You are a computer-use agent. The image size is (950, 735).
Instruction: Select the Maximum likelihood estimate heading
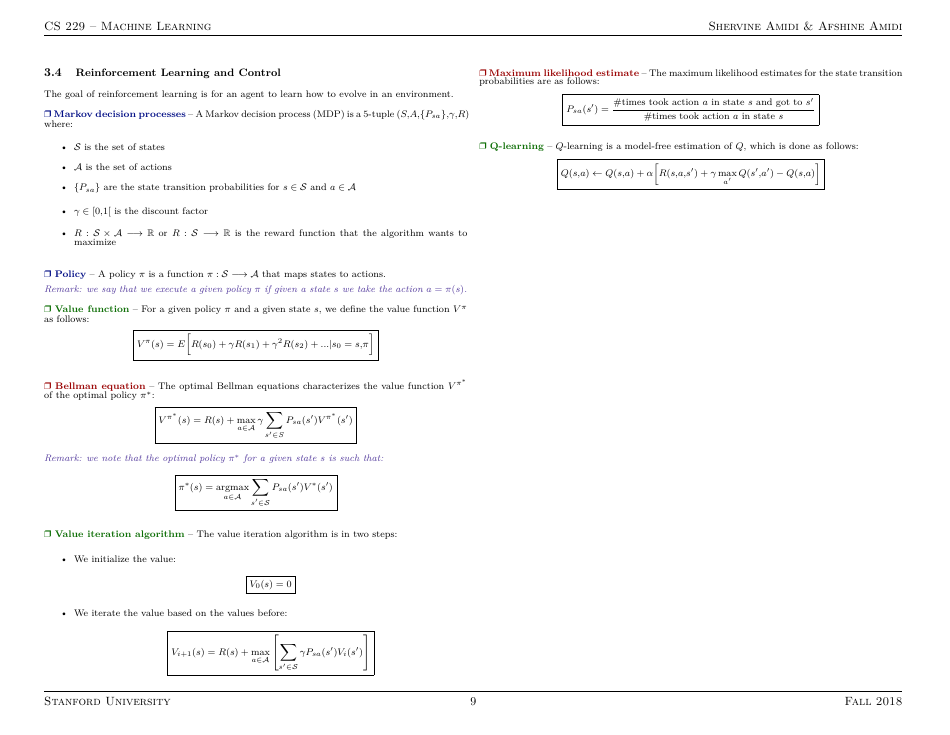pos(563,73)
